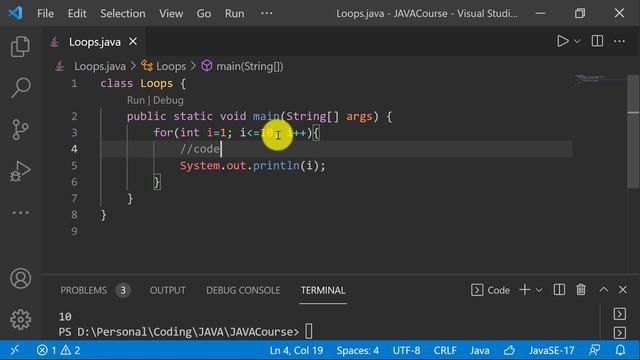Open the File menu

coord(45,13)
